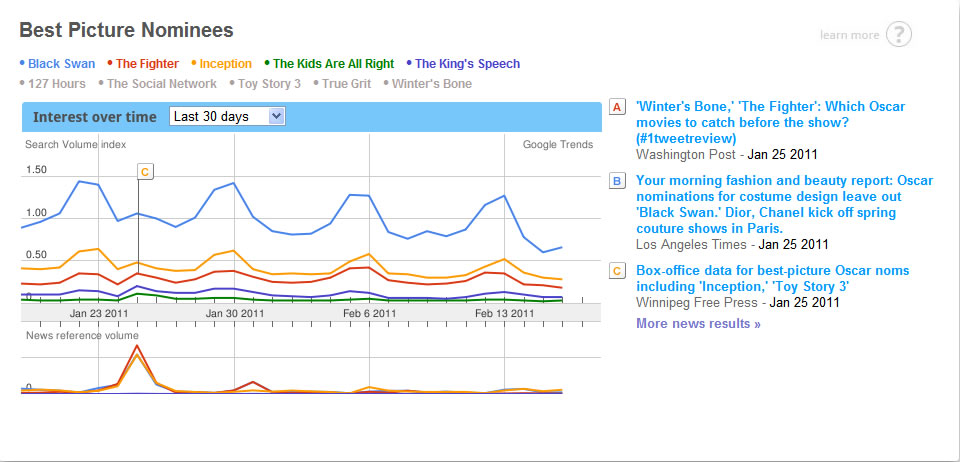Toggle The King's Speech series

(x=467, y=64)
